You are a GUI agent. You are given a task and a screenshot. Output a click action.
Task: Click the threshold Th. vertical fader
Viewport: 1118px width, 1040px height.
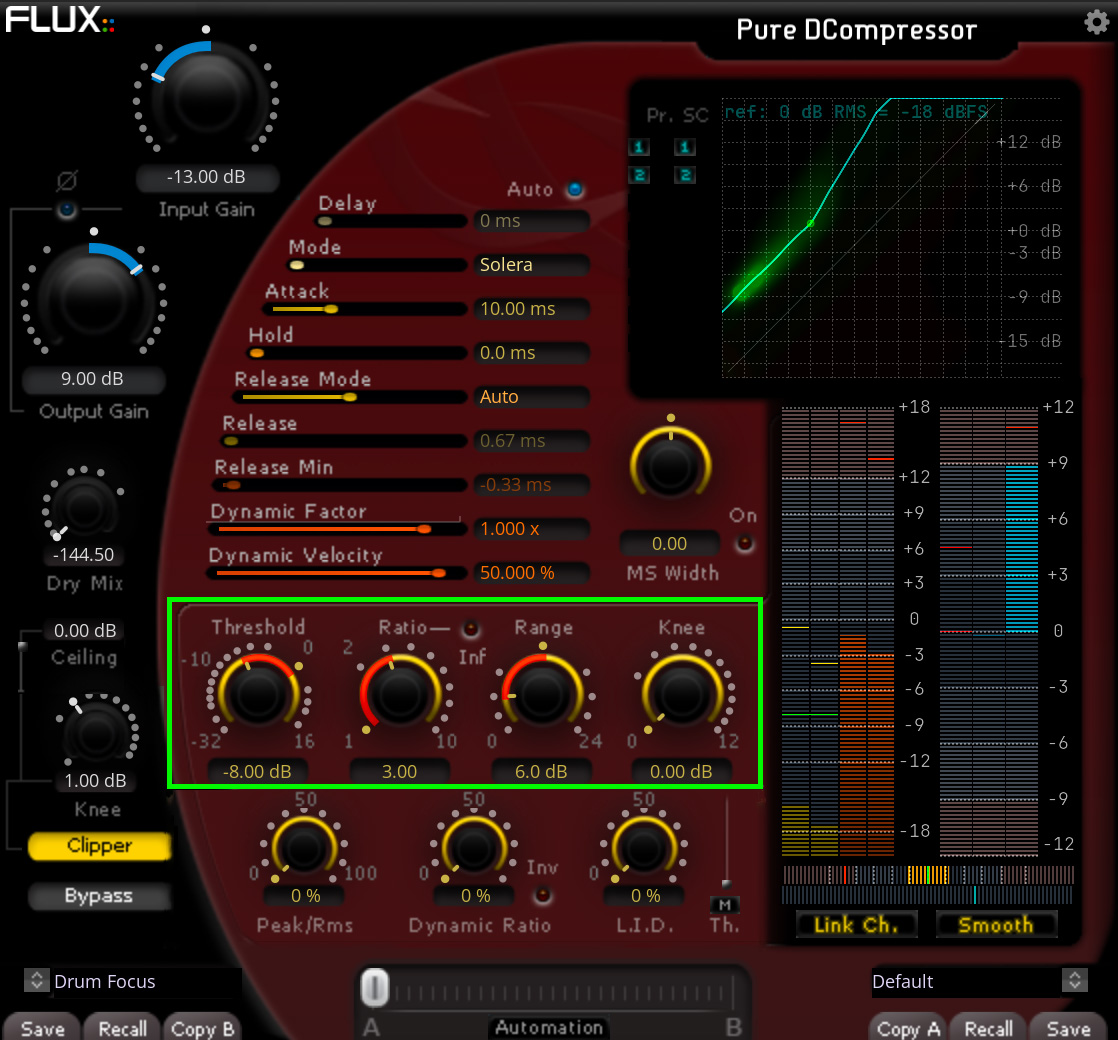coord(726,843)
